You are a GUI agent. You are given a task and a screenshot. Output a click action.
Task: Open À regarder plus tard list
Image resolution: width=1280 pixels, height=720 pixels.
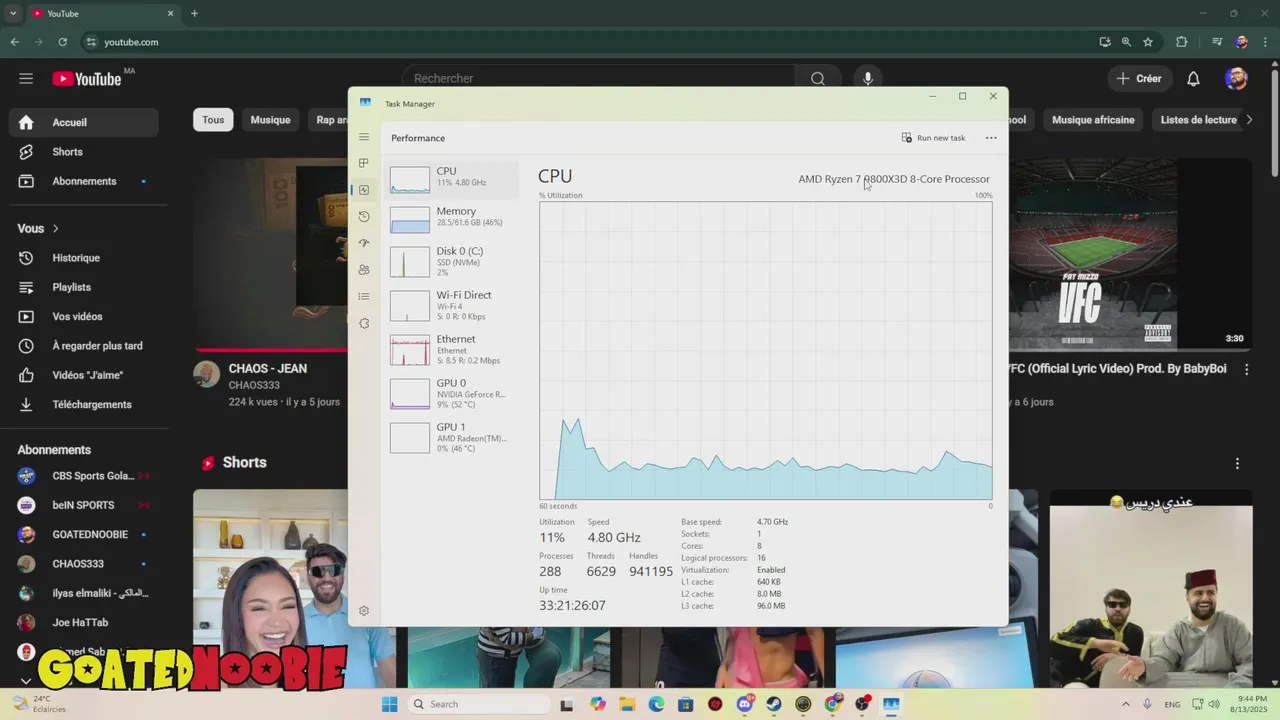click(x=84, y=346)
